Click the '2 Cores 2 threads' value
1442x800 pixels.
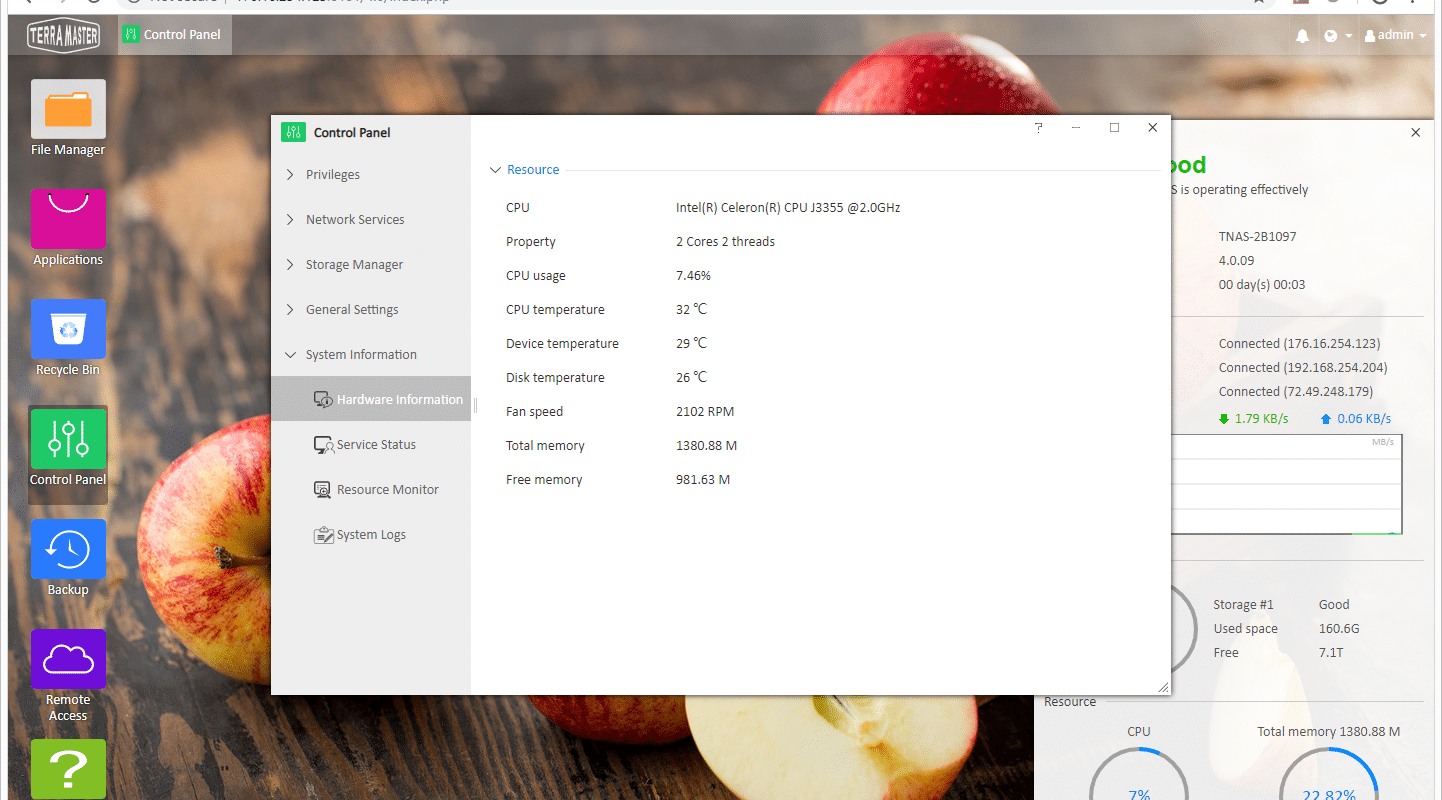[725, 242]
